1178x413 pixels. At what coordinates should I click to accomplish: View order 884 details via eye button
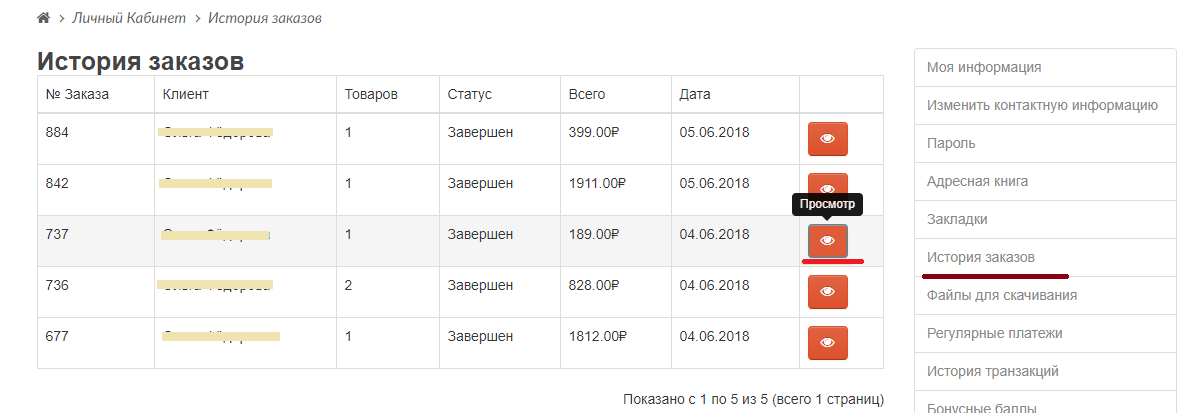[827, 139]
